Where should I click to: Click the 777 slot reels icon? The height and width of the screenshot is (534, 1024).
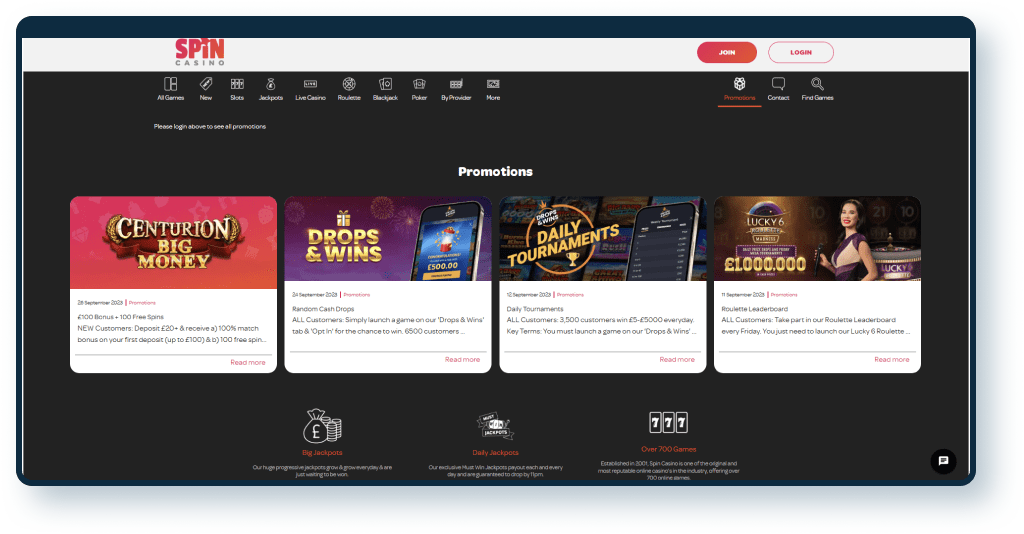669,422
